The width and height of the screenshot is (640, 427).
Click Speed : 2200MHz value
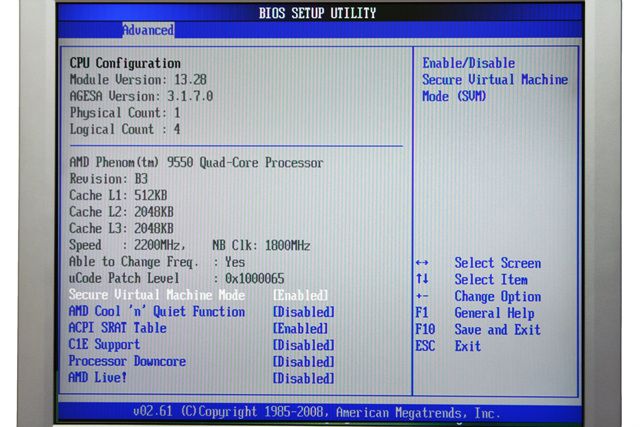tap(127, 245)
